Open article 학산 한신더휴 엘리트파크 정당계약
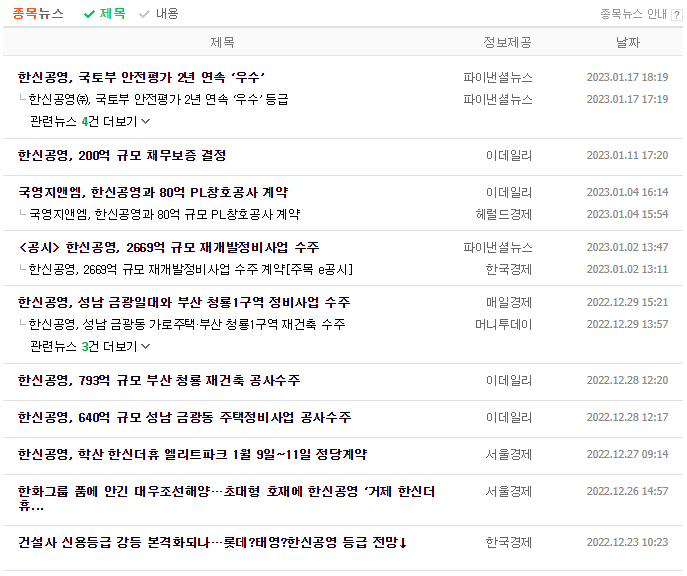Image resolution: width=687 pixels, height=576 pixels. [x=192, y=454]
